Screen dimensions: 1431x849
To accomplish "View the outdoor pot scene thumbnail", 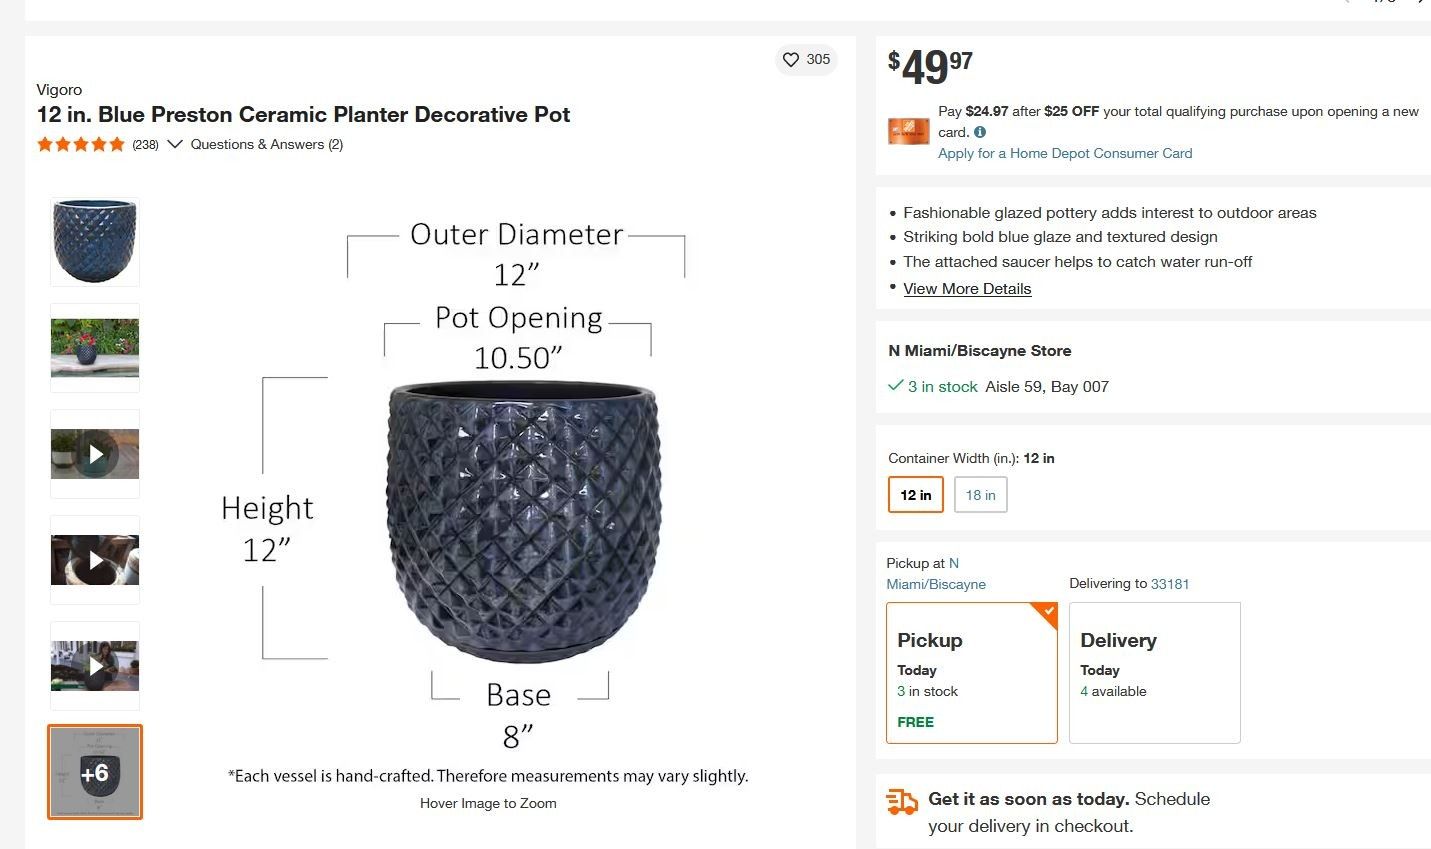I will (95, 348).
